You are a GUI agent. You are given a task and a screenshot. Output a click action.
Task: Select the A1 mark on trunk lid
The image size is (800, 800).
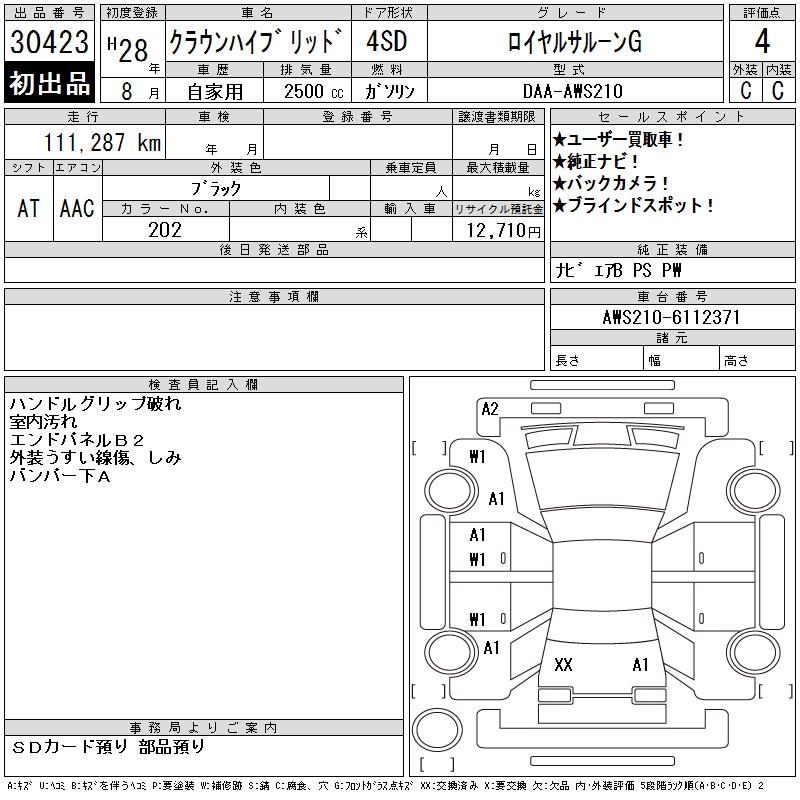point(640,665)
